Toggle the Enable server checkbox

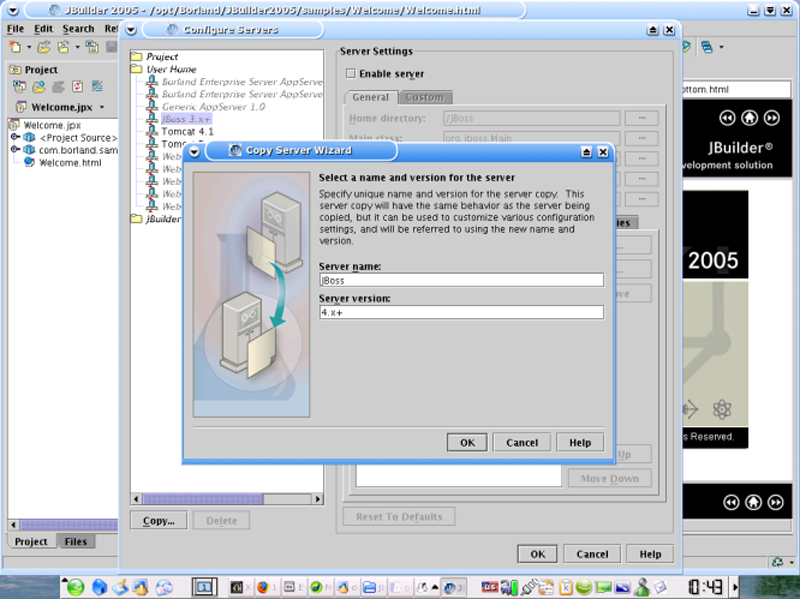[350, 74]
